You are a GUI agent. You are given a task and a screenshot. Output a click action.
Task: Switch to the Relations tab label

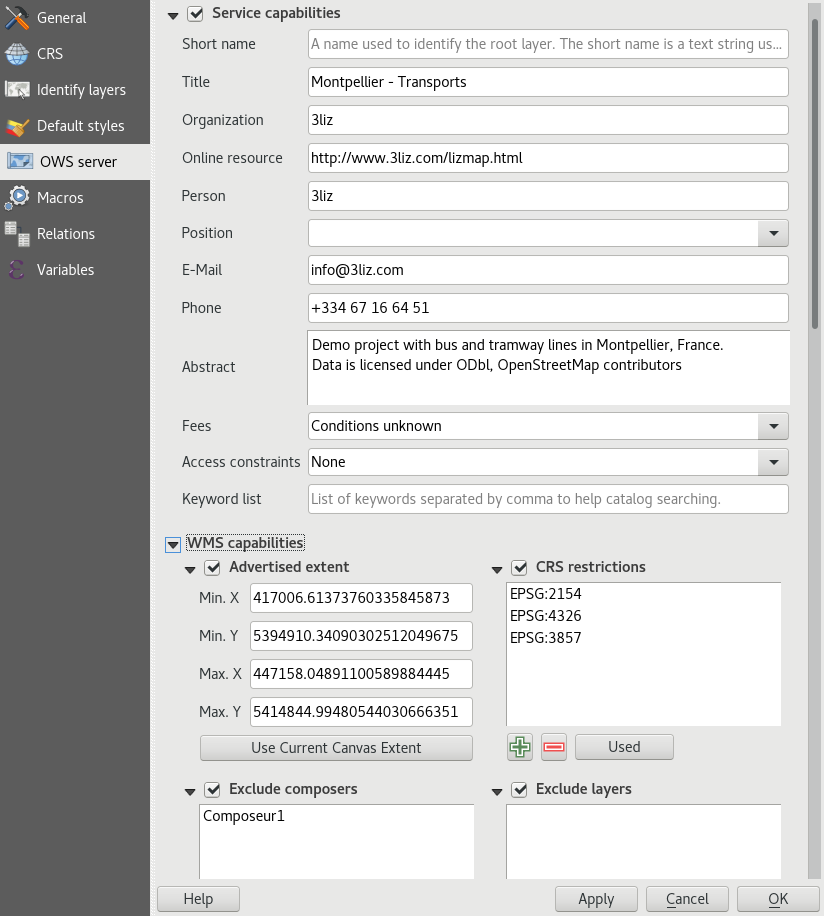pos(66,234)
